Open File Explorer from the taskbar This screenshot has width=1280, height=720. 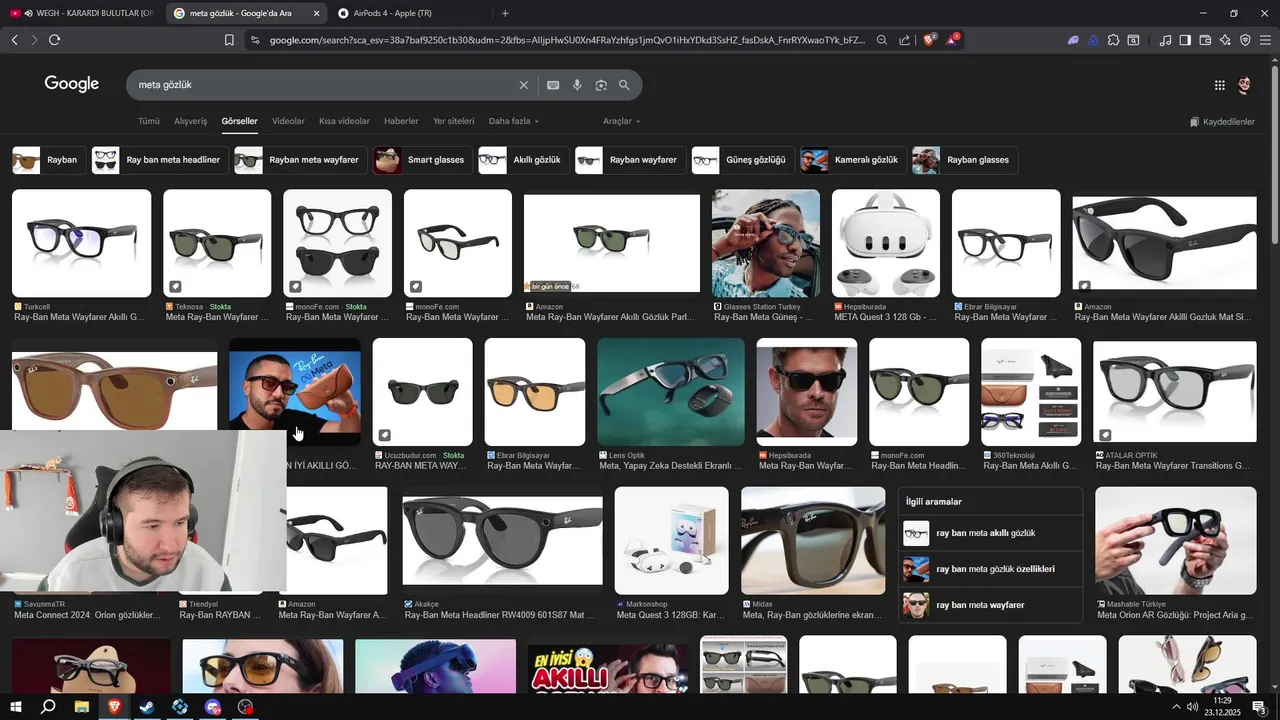pos(81,707)
